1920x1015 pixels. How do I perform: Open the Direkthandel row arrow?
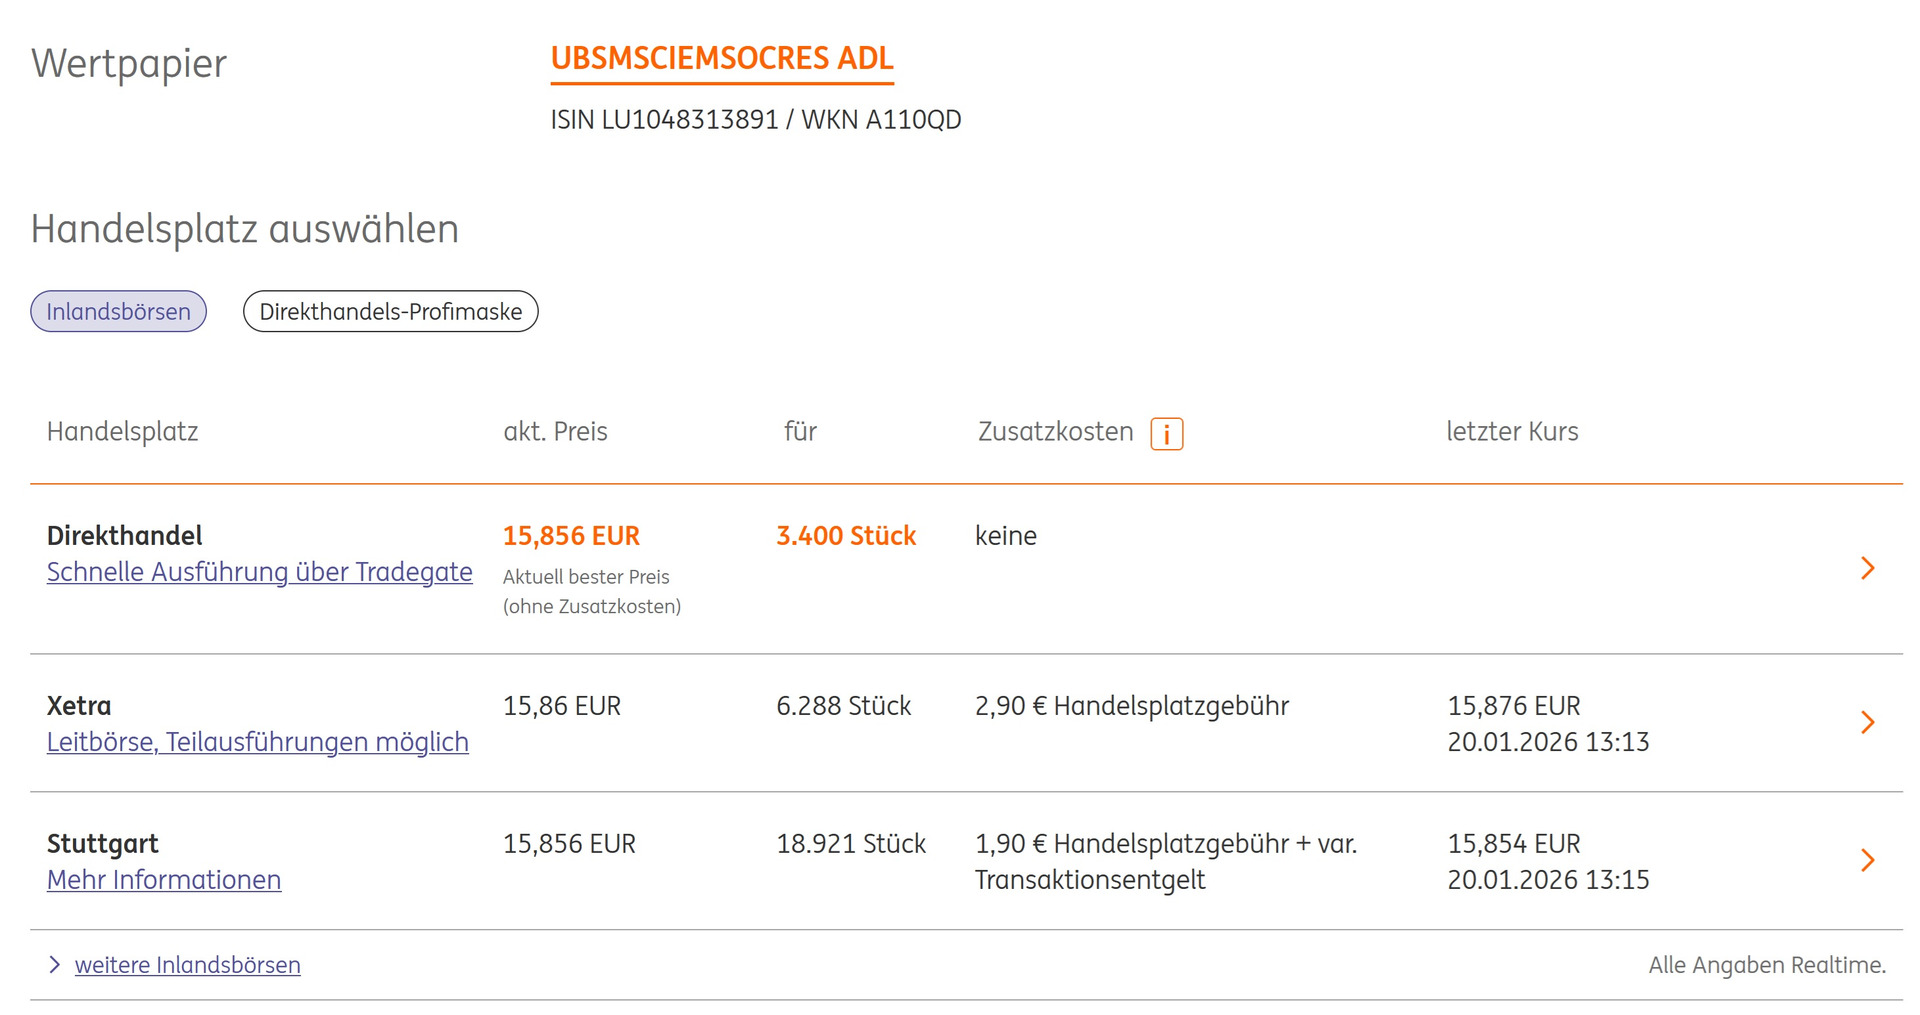(x=1866, y=568)
